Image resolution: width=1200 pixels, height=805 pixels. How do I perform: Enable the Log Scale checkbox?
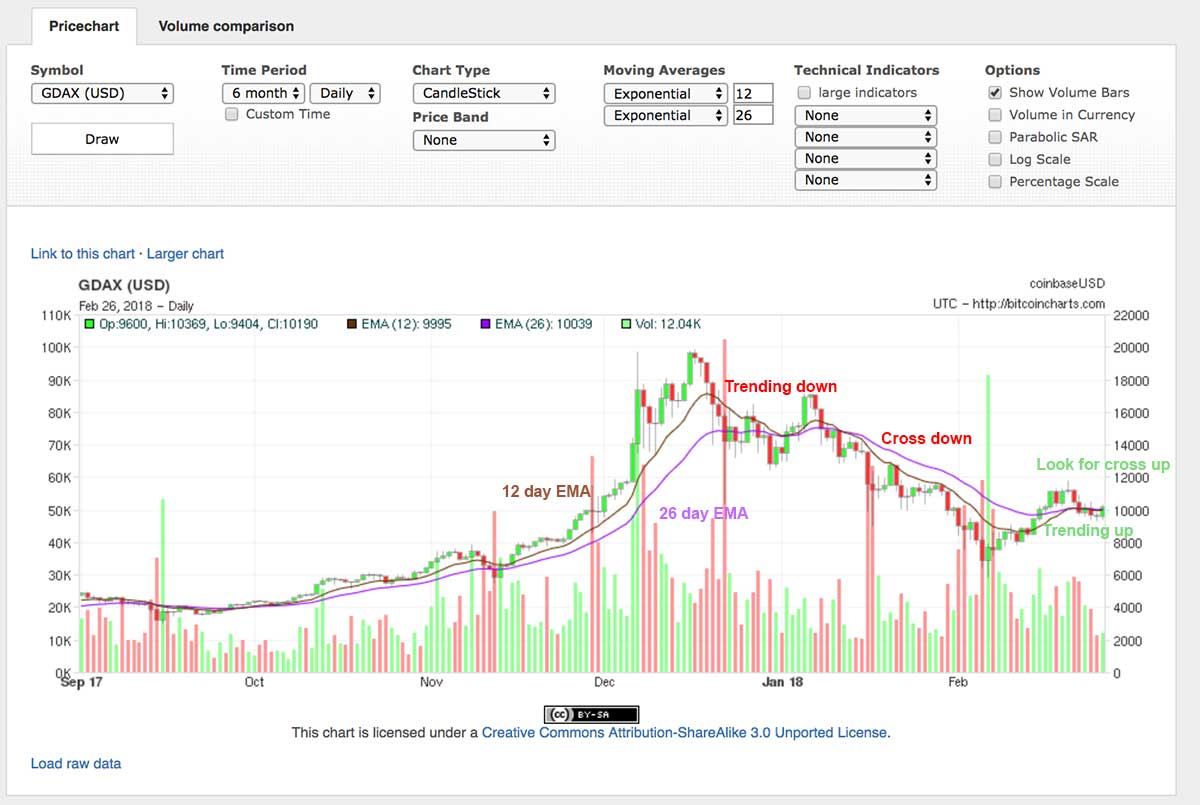click(995, 159)
